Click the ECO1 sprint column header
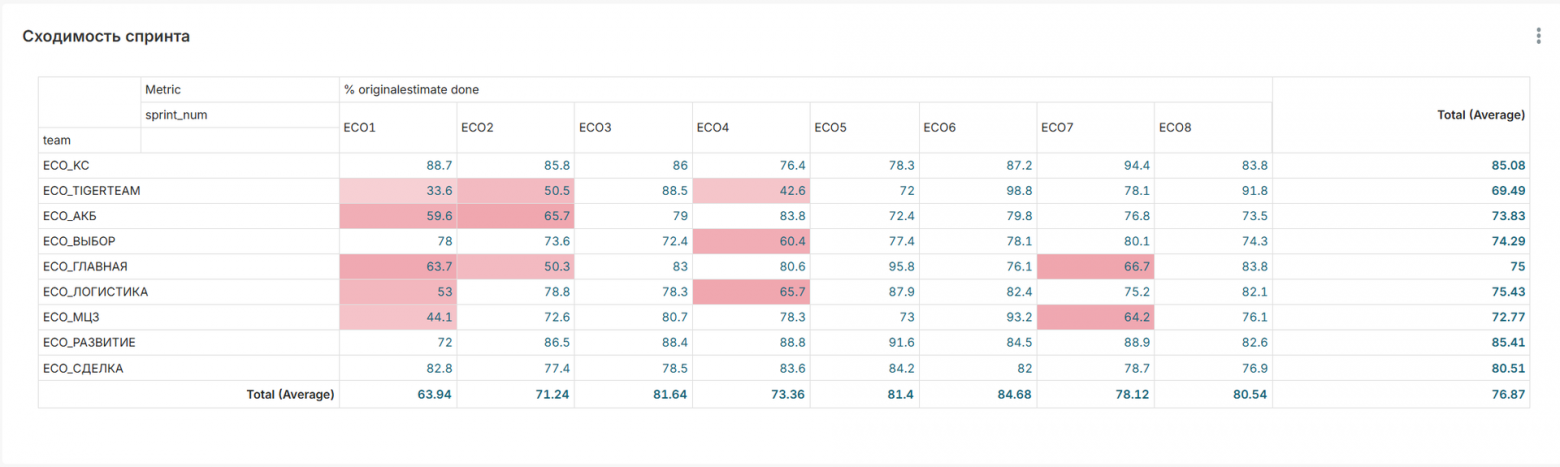This screenshot has width=1560, height=467. tap(398, 128)
